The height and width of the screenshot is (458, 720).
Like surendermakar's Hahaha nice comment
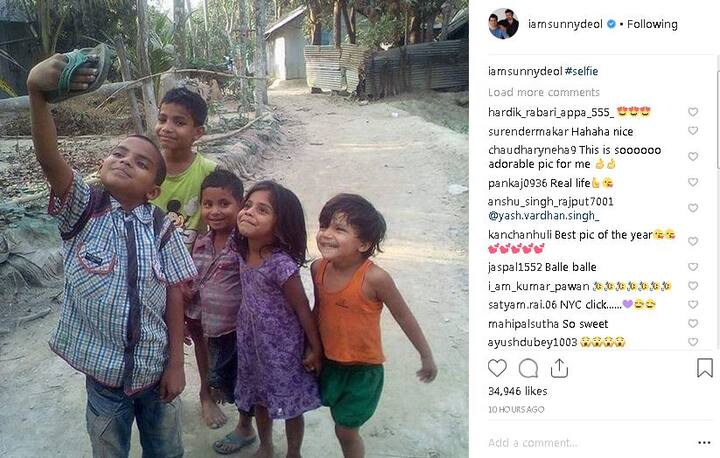(693, 131)
